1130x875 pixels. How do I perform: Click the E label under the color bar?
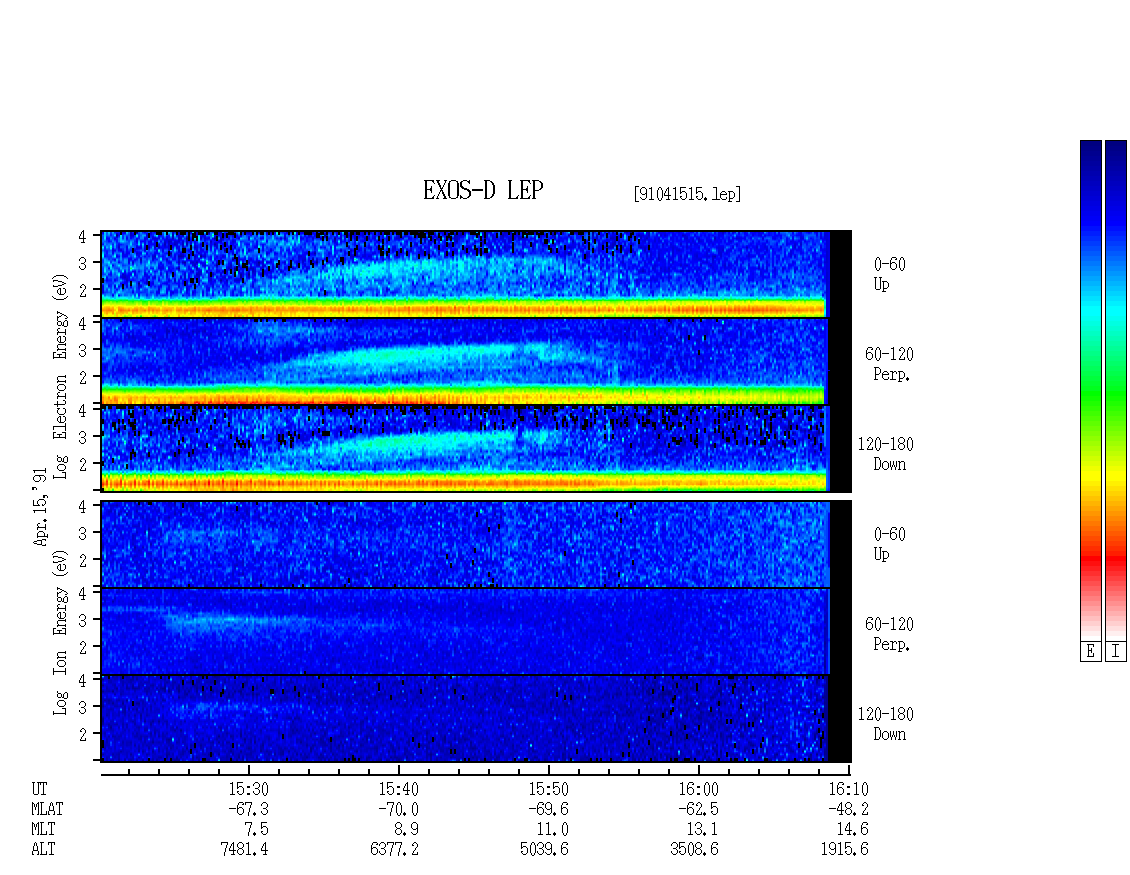click(1090, 651)
